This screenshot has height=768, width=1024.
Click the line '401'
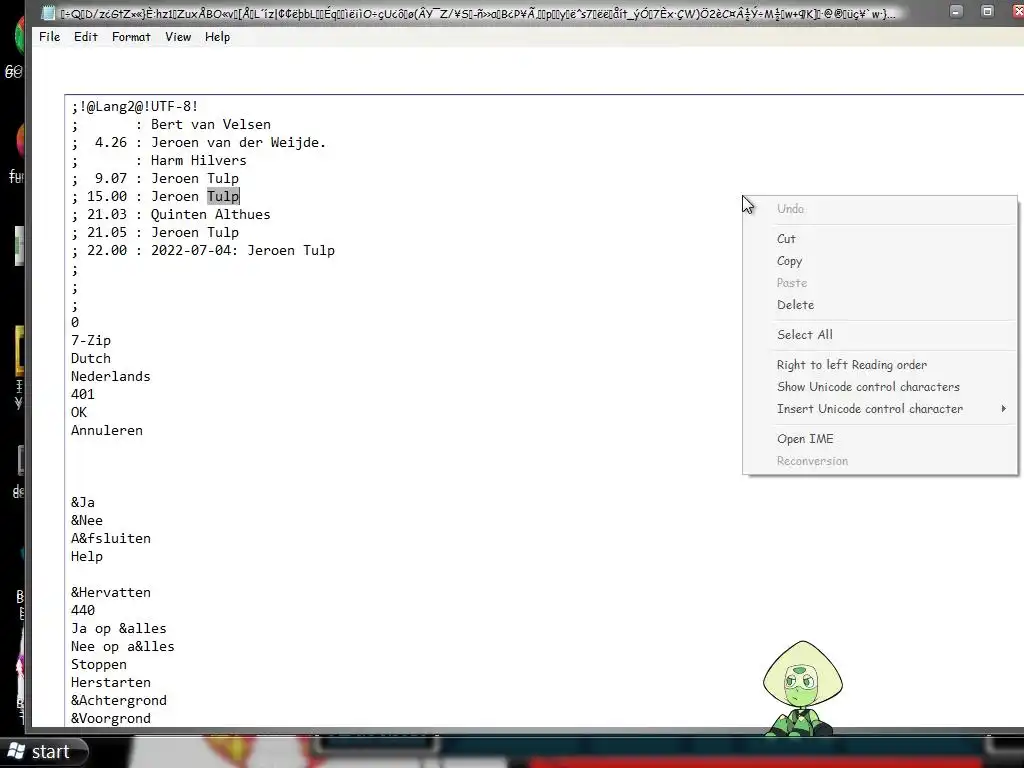pyautogui.click(x=83, y=394)
